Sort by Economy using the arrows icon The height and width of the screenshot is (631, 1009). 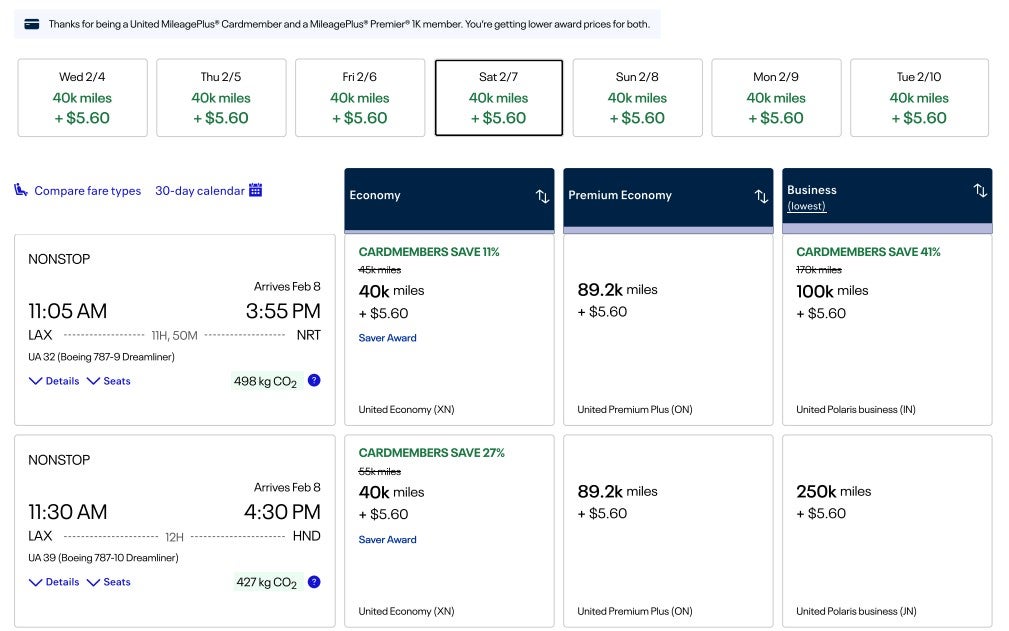coord(542,196)
